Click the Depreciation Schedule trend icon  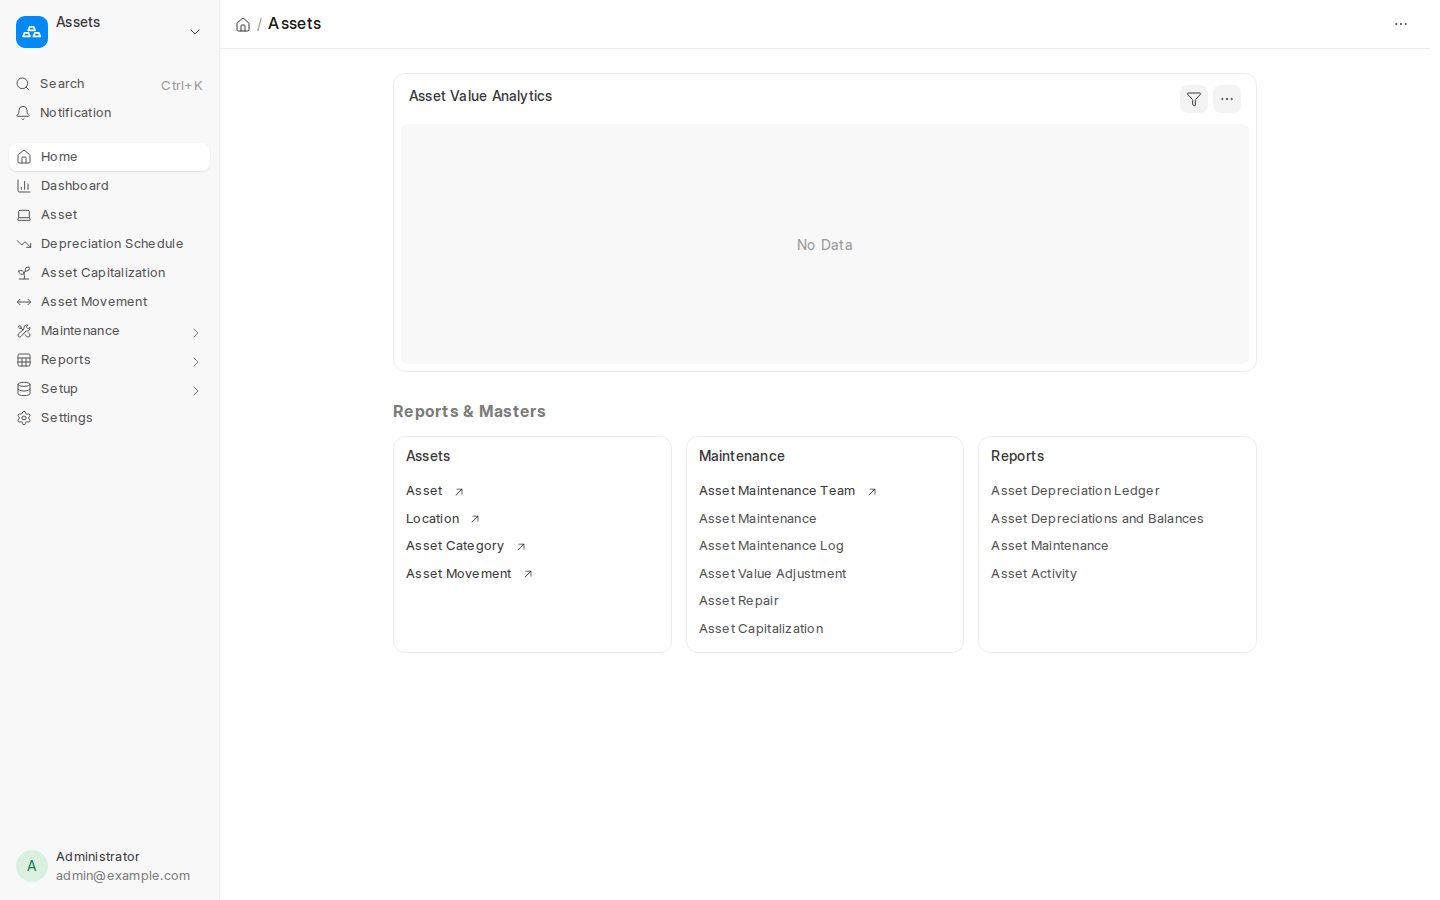click(x=24, y=244)
